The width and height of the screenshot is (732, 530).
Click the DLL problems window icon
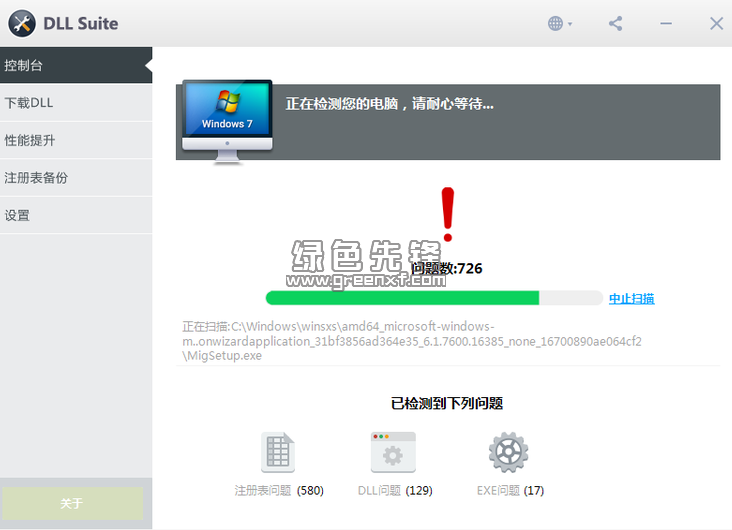393,453
